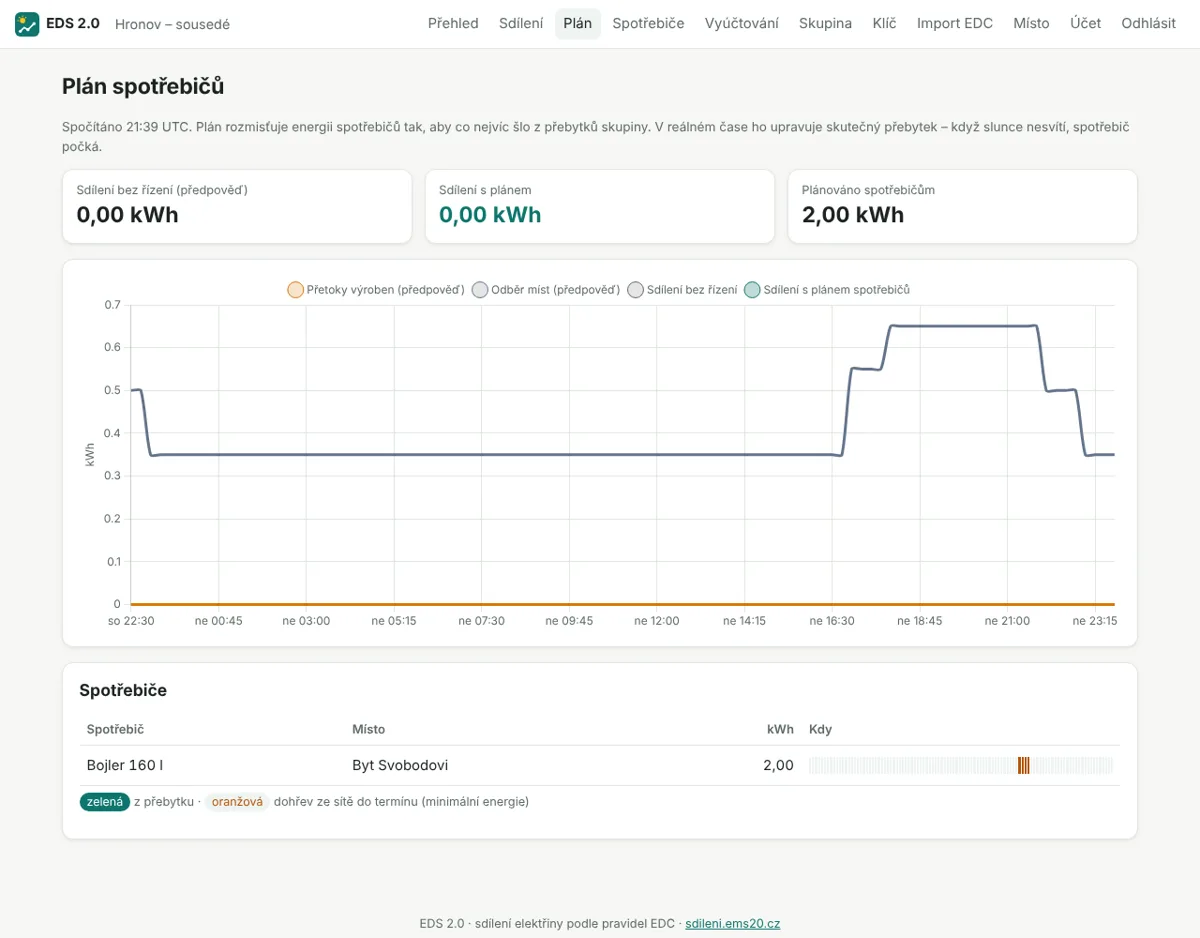Click the orange schedule bars for Bojler 160 l
Screen dimensions: 1200x938
(1024, 766)
